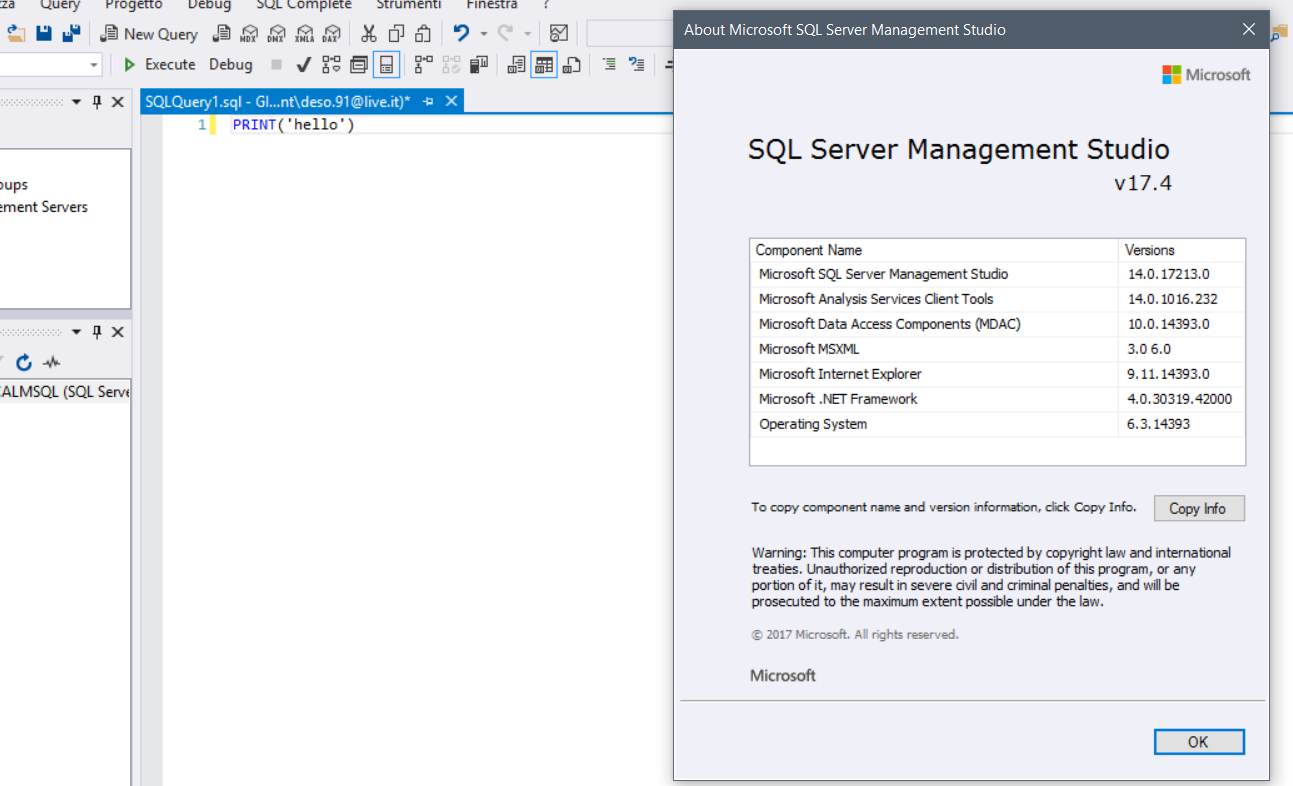The height and width of the screenshot is (786, 1293).
Task: Open the Query Options icon
Action: coord(358,65)
